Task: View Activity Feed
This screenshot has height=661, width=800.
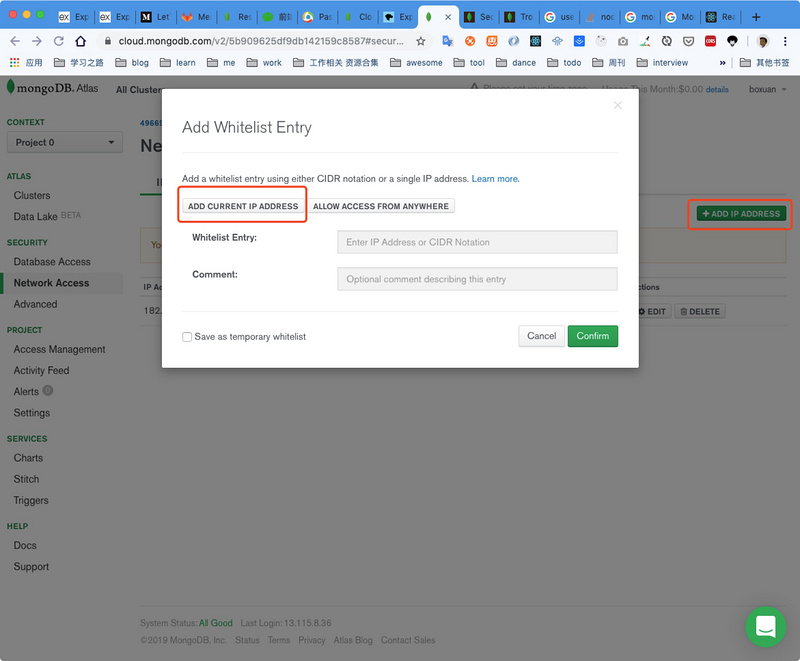Action: click(x=41, y=370)
